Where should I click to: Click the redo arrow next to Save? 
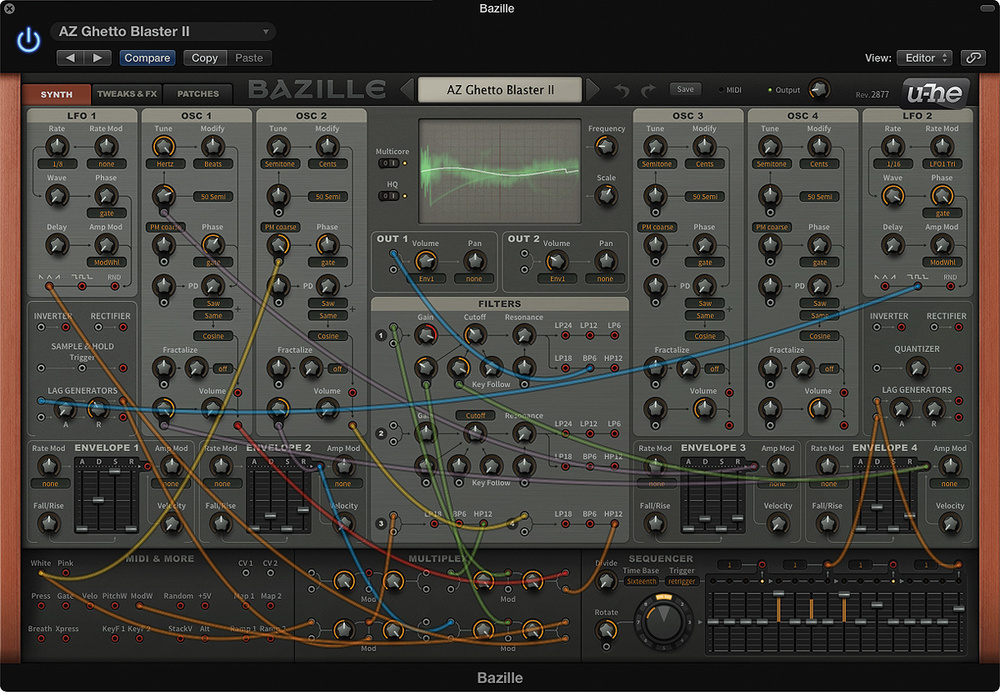648,90
